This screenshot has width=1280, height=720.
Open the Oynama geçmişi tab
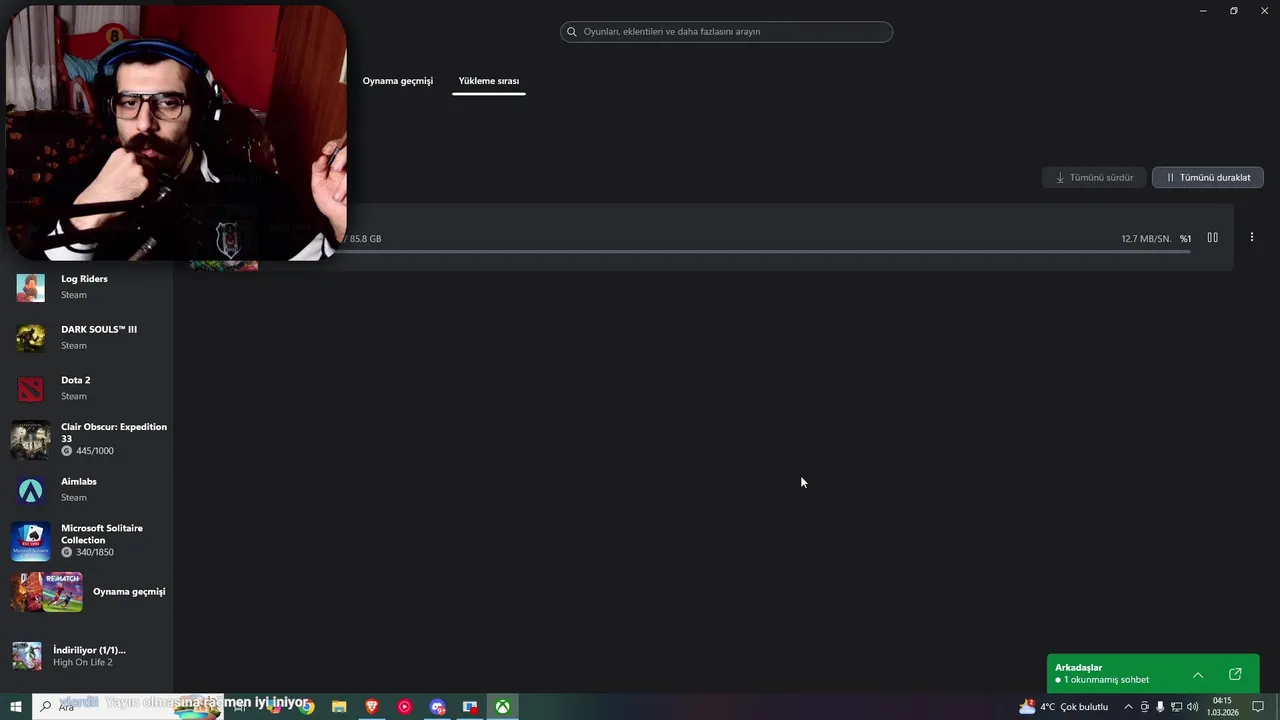tap(397, 81)
